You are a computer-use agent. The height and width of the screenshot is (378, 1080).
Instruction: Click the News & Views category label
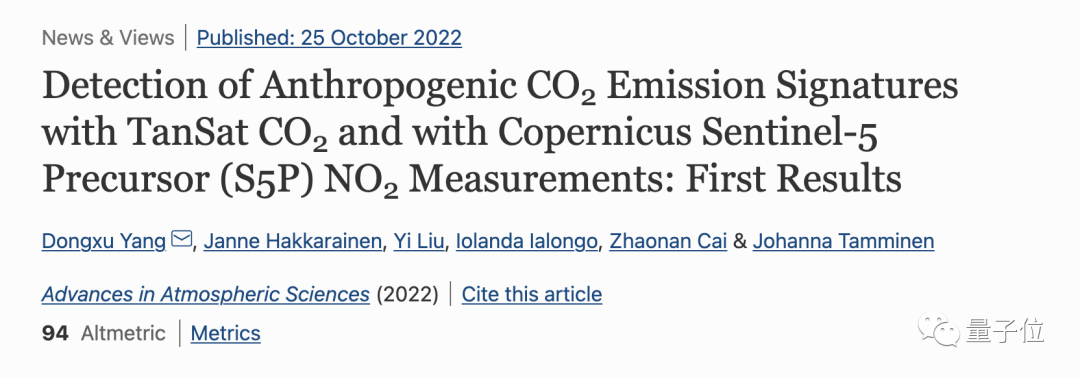coord(108,37)
